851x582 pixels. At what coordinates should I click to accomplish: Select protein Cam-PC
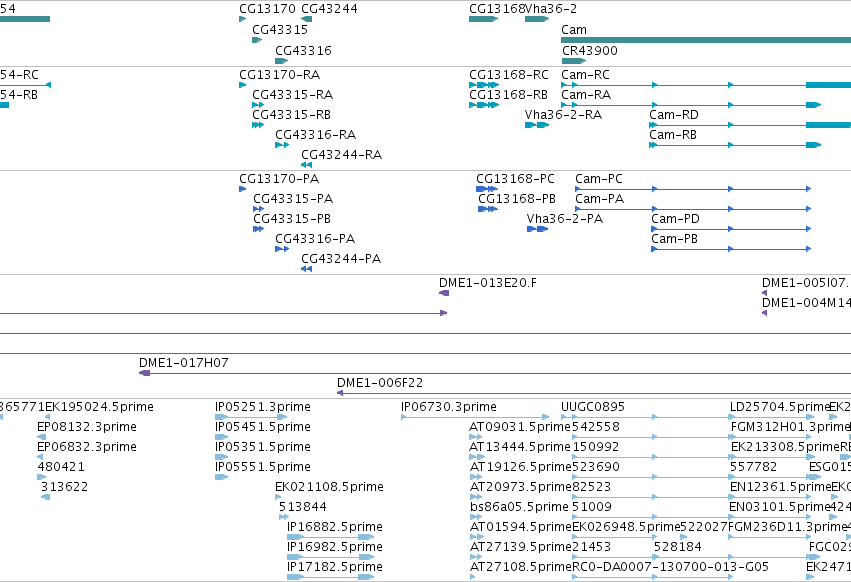(599, 179)
